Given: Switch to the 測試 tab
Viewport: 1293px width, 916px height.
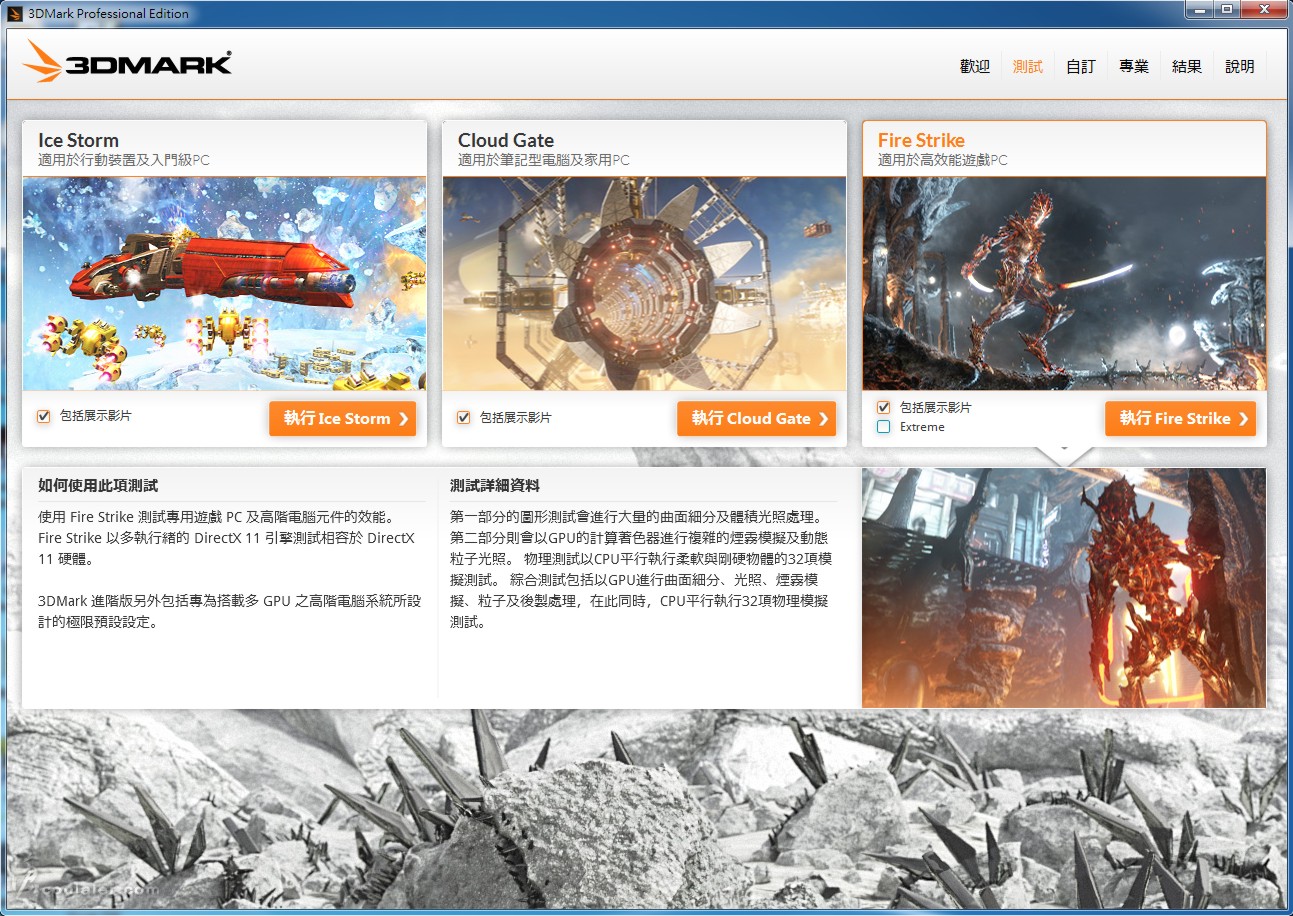Looking at the screenshot, I should pos(1028,66).
